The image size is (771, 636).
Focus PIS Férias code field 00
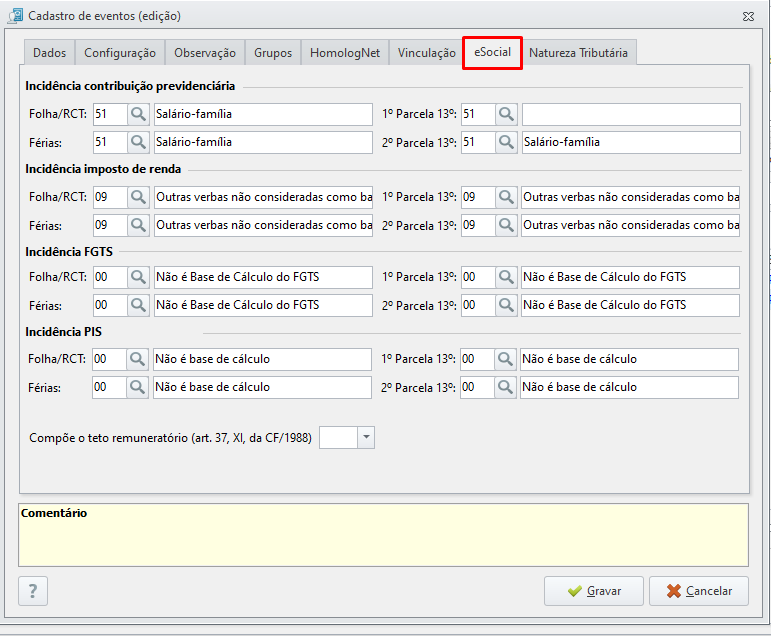point(110,388)
